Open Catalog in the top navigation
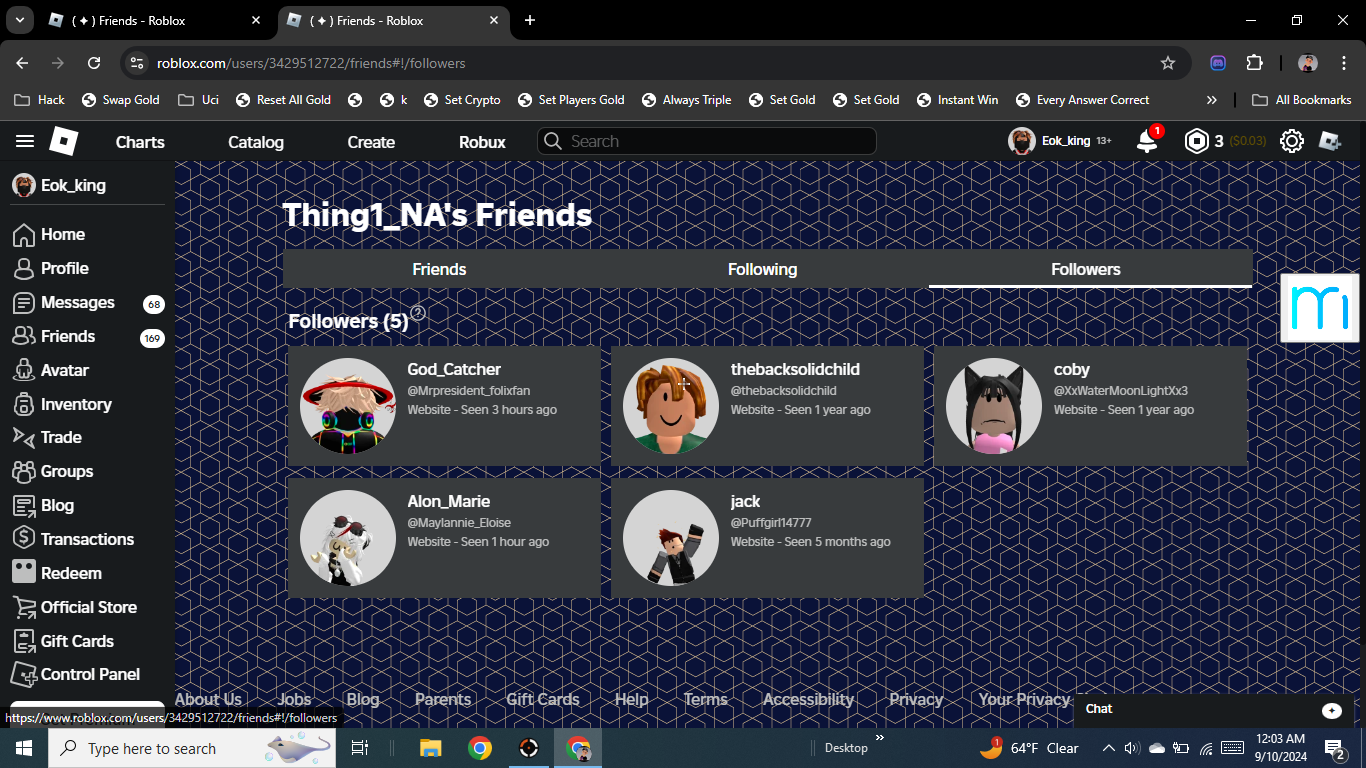 (256, 142)
